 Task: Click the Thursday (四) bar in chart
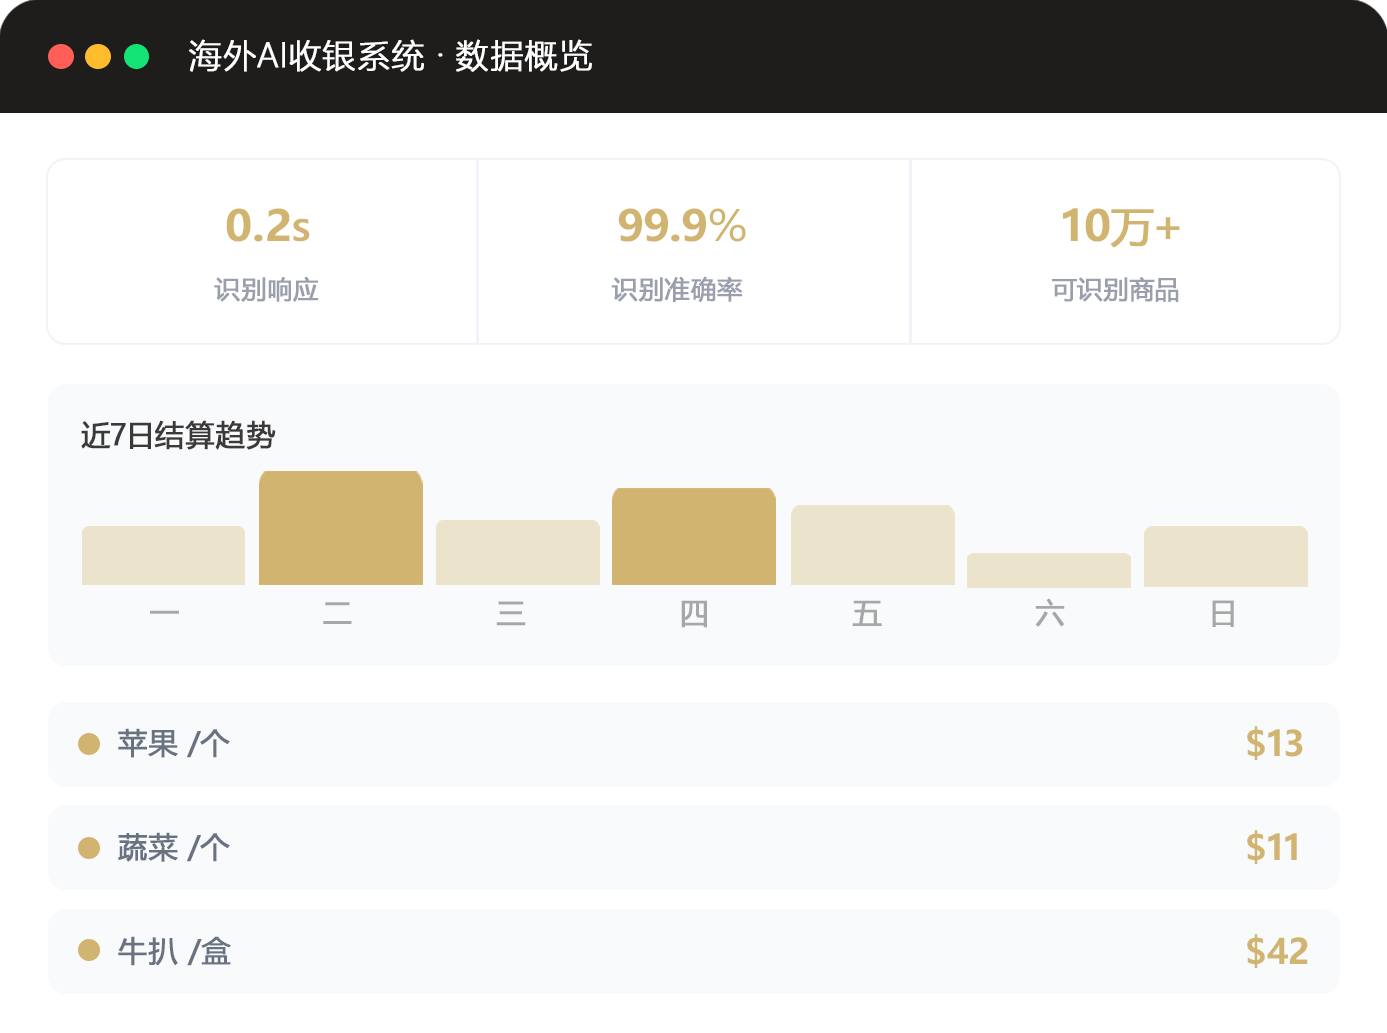pyautogui.click(x=694, y=536)
